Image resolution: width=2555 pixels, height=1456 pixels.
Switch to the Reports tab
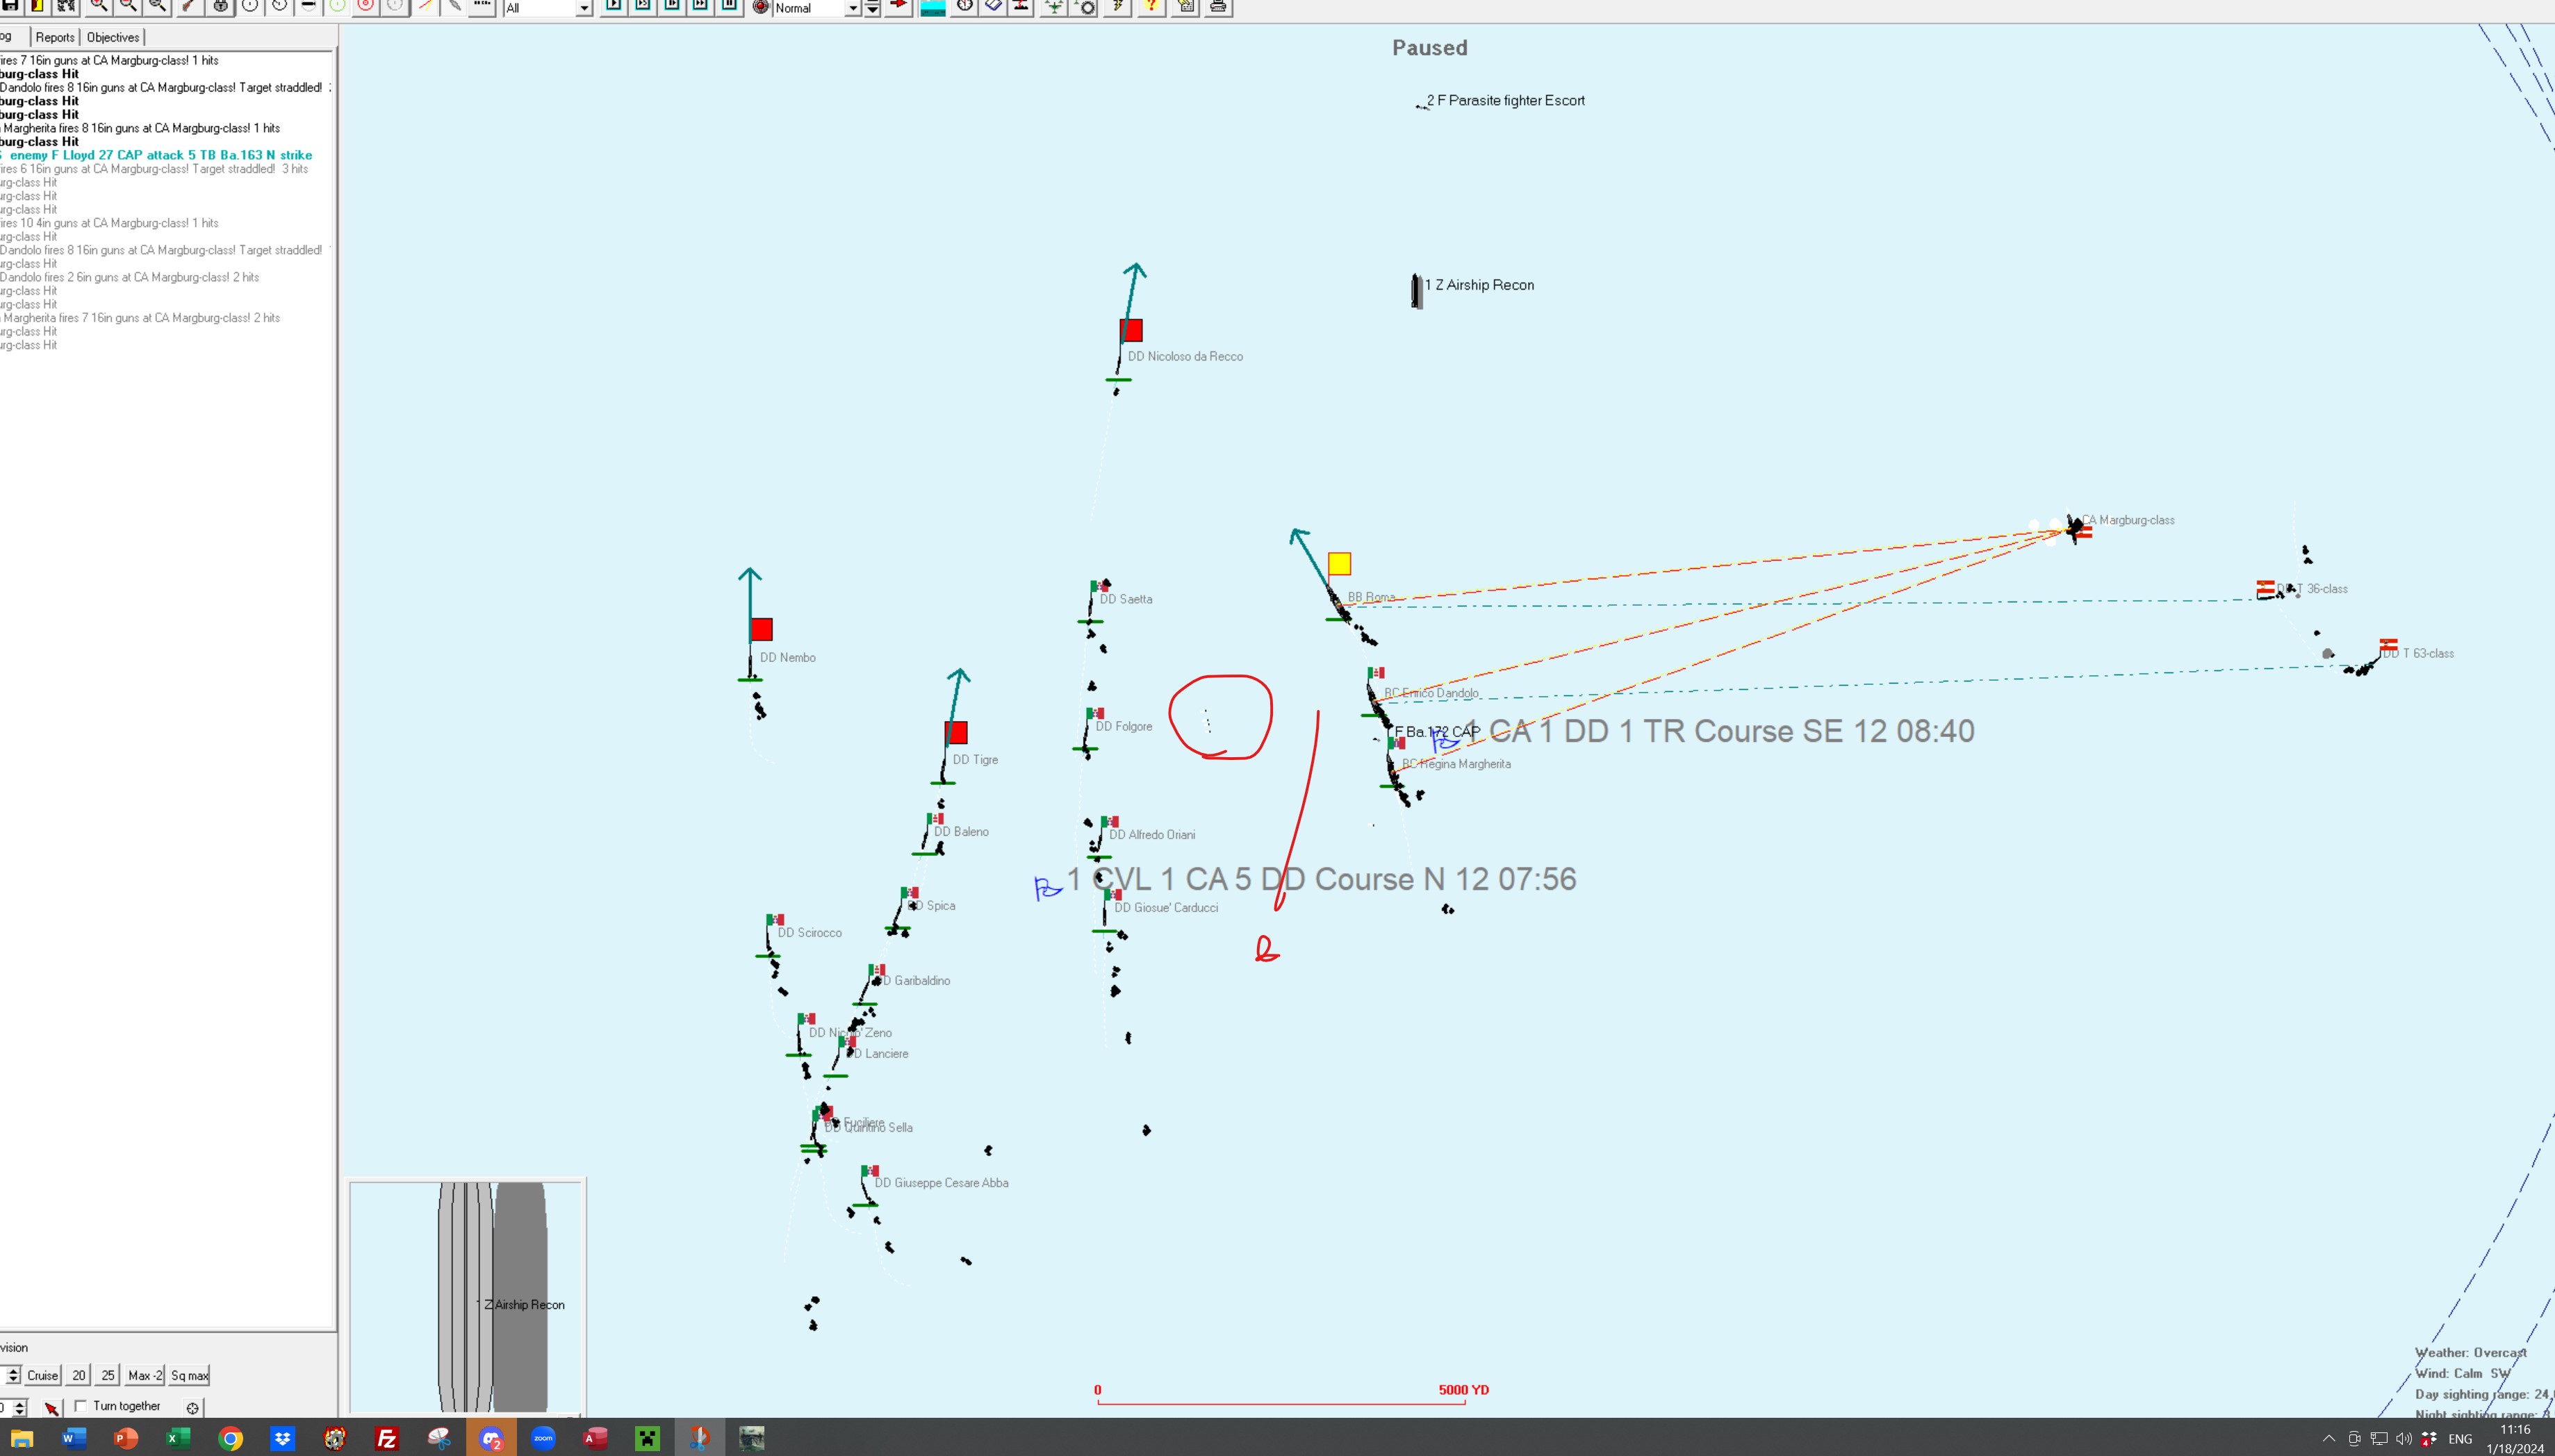[55, 37]
